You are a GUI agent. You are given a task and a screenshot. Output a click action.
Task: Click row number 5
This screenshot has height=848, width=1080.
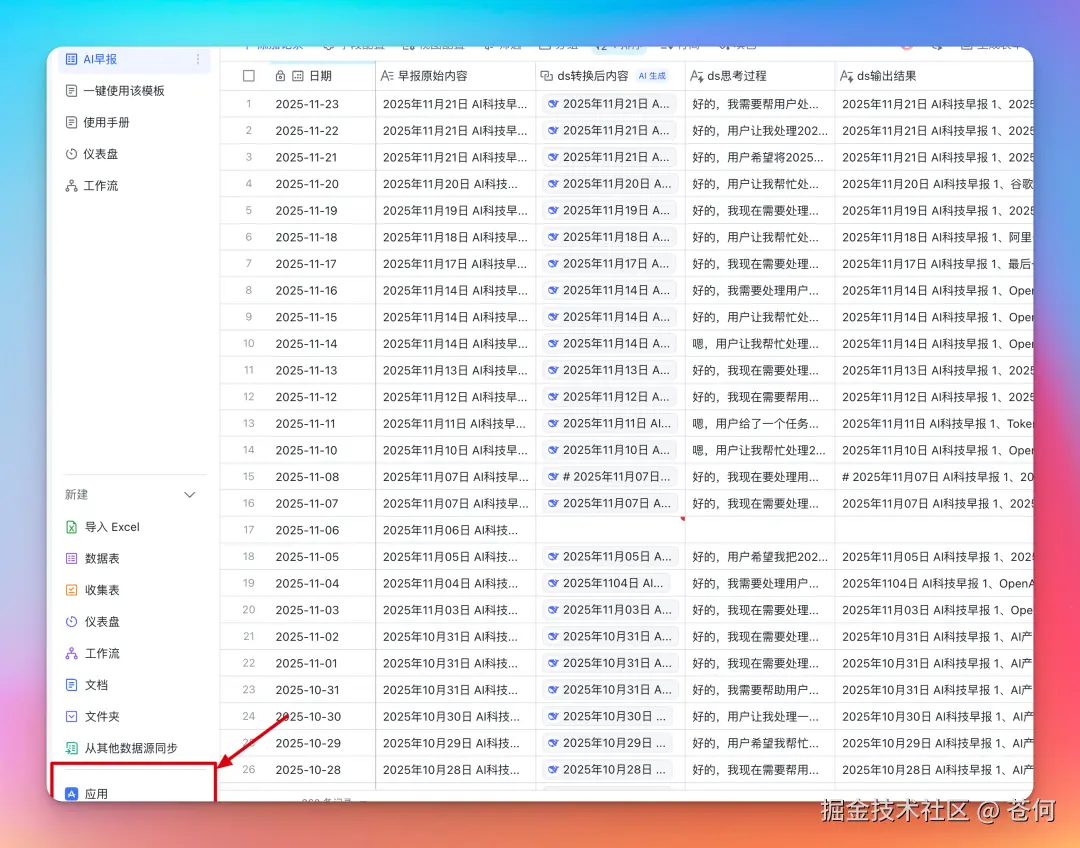(249, 210)
